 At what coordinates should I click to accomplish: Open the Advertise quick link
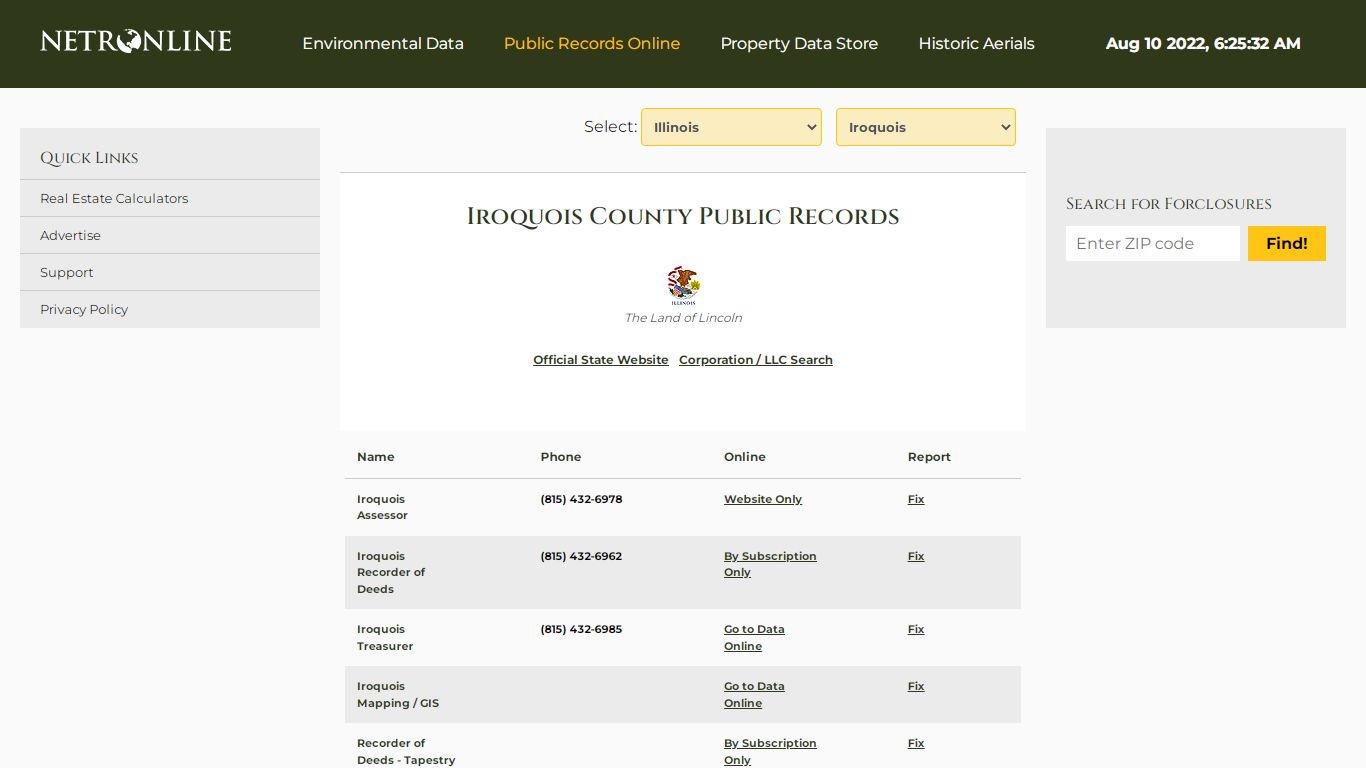(70, 235)
